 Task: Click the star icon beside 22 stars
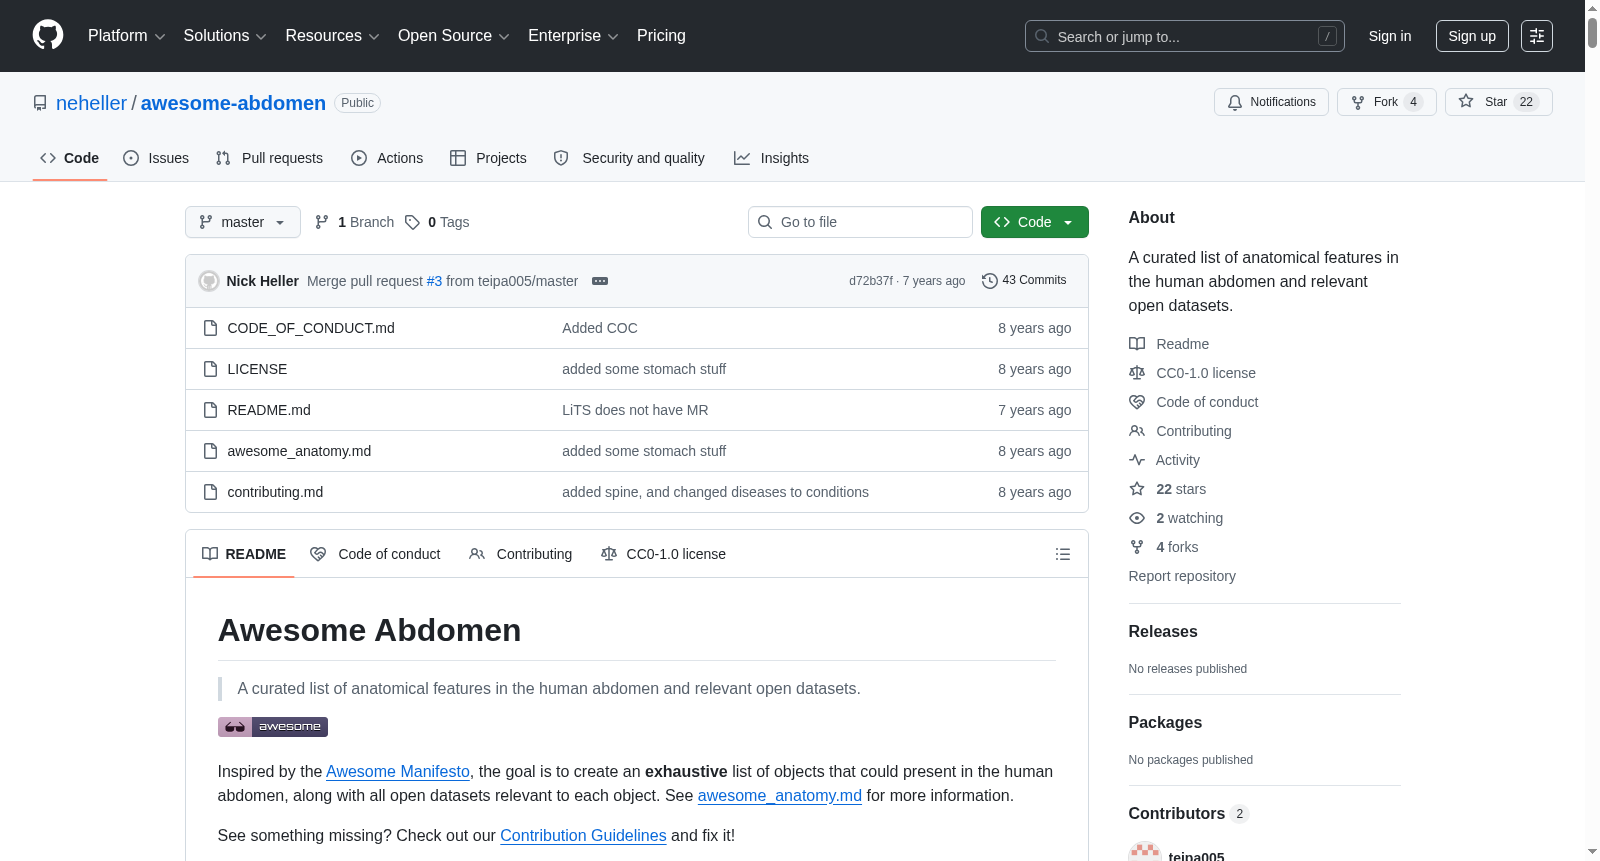pos(1137,489)
